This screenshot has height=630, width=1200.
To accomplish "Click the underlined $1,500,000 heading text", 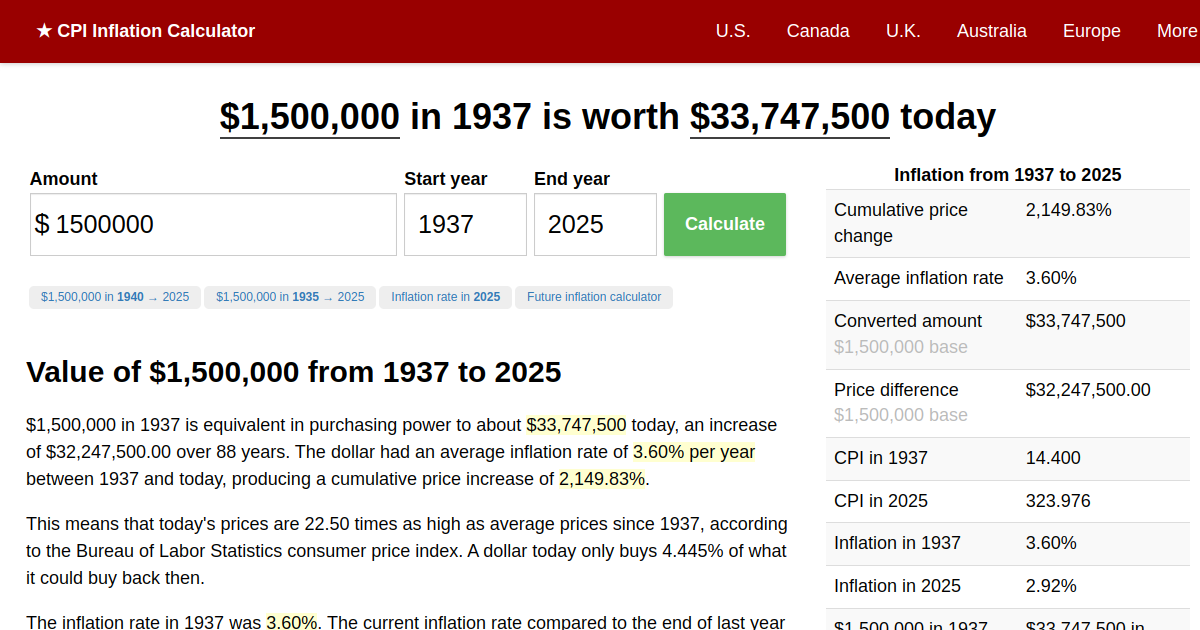I will click(309, 117).
